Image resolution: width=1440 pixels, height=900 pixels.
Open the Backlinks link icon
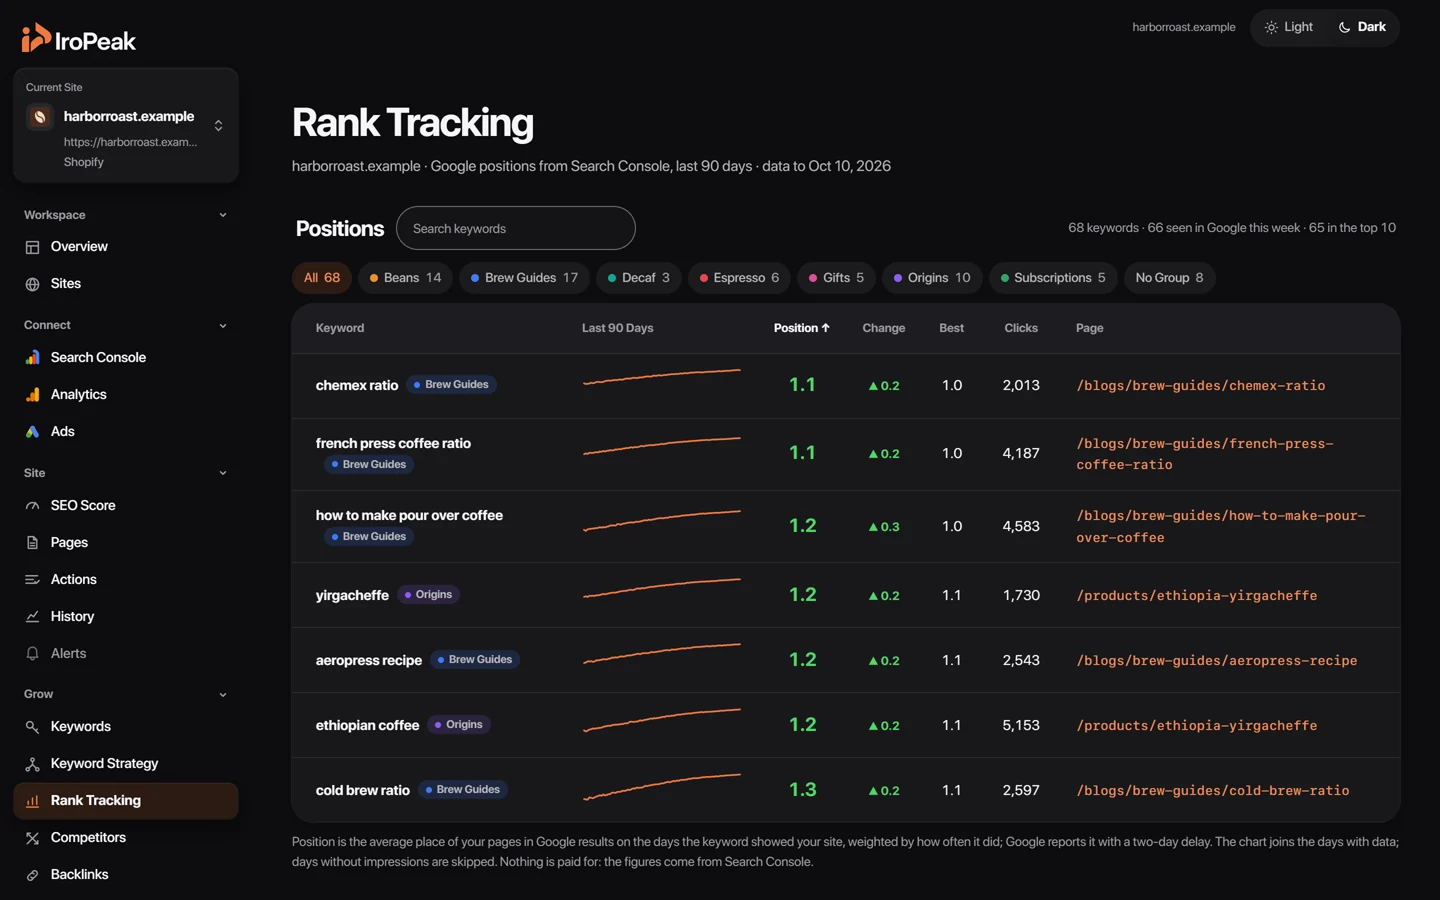point(32,875)
